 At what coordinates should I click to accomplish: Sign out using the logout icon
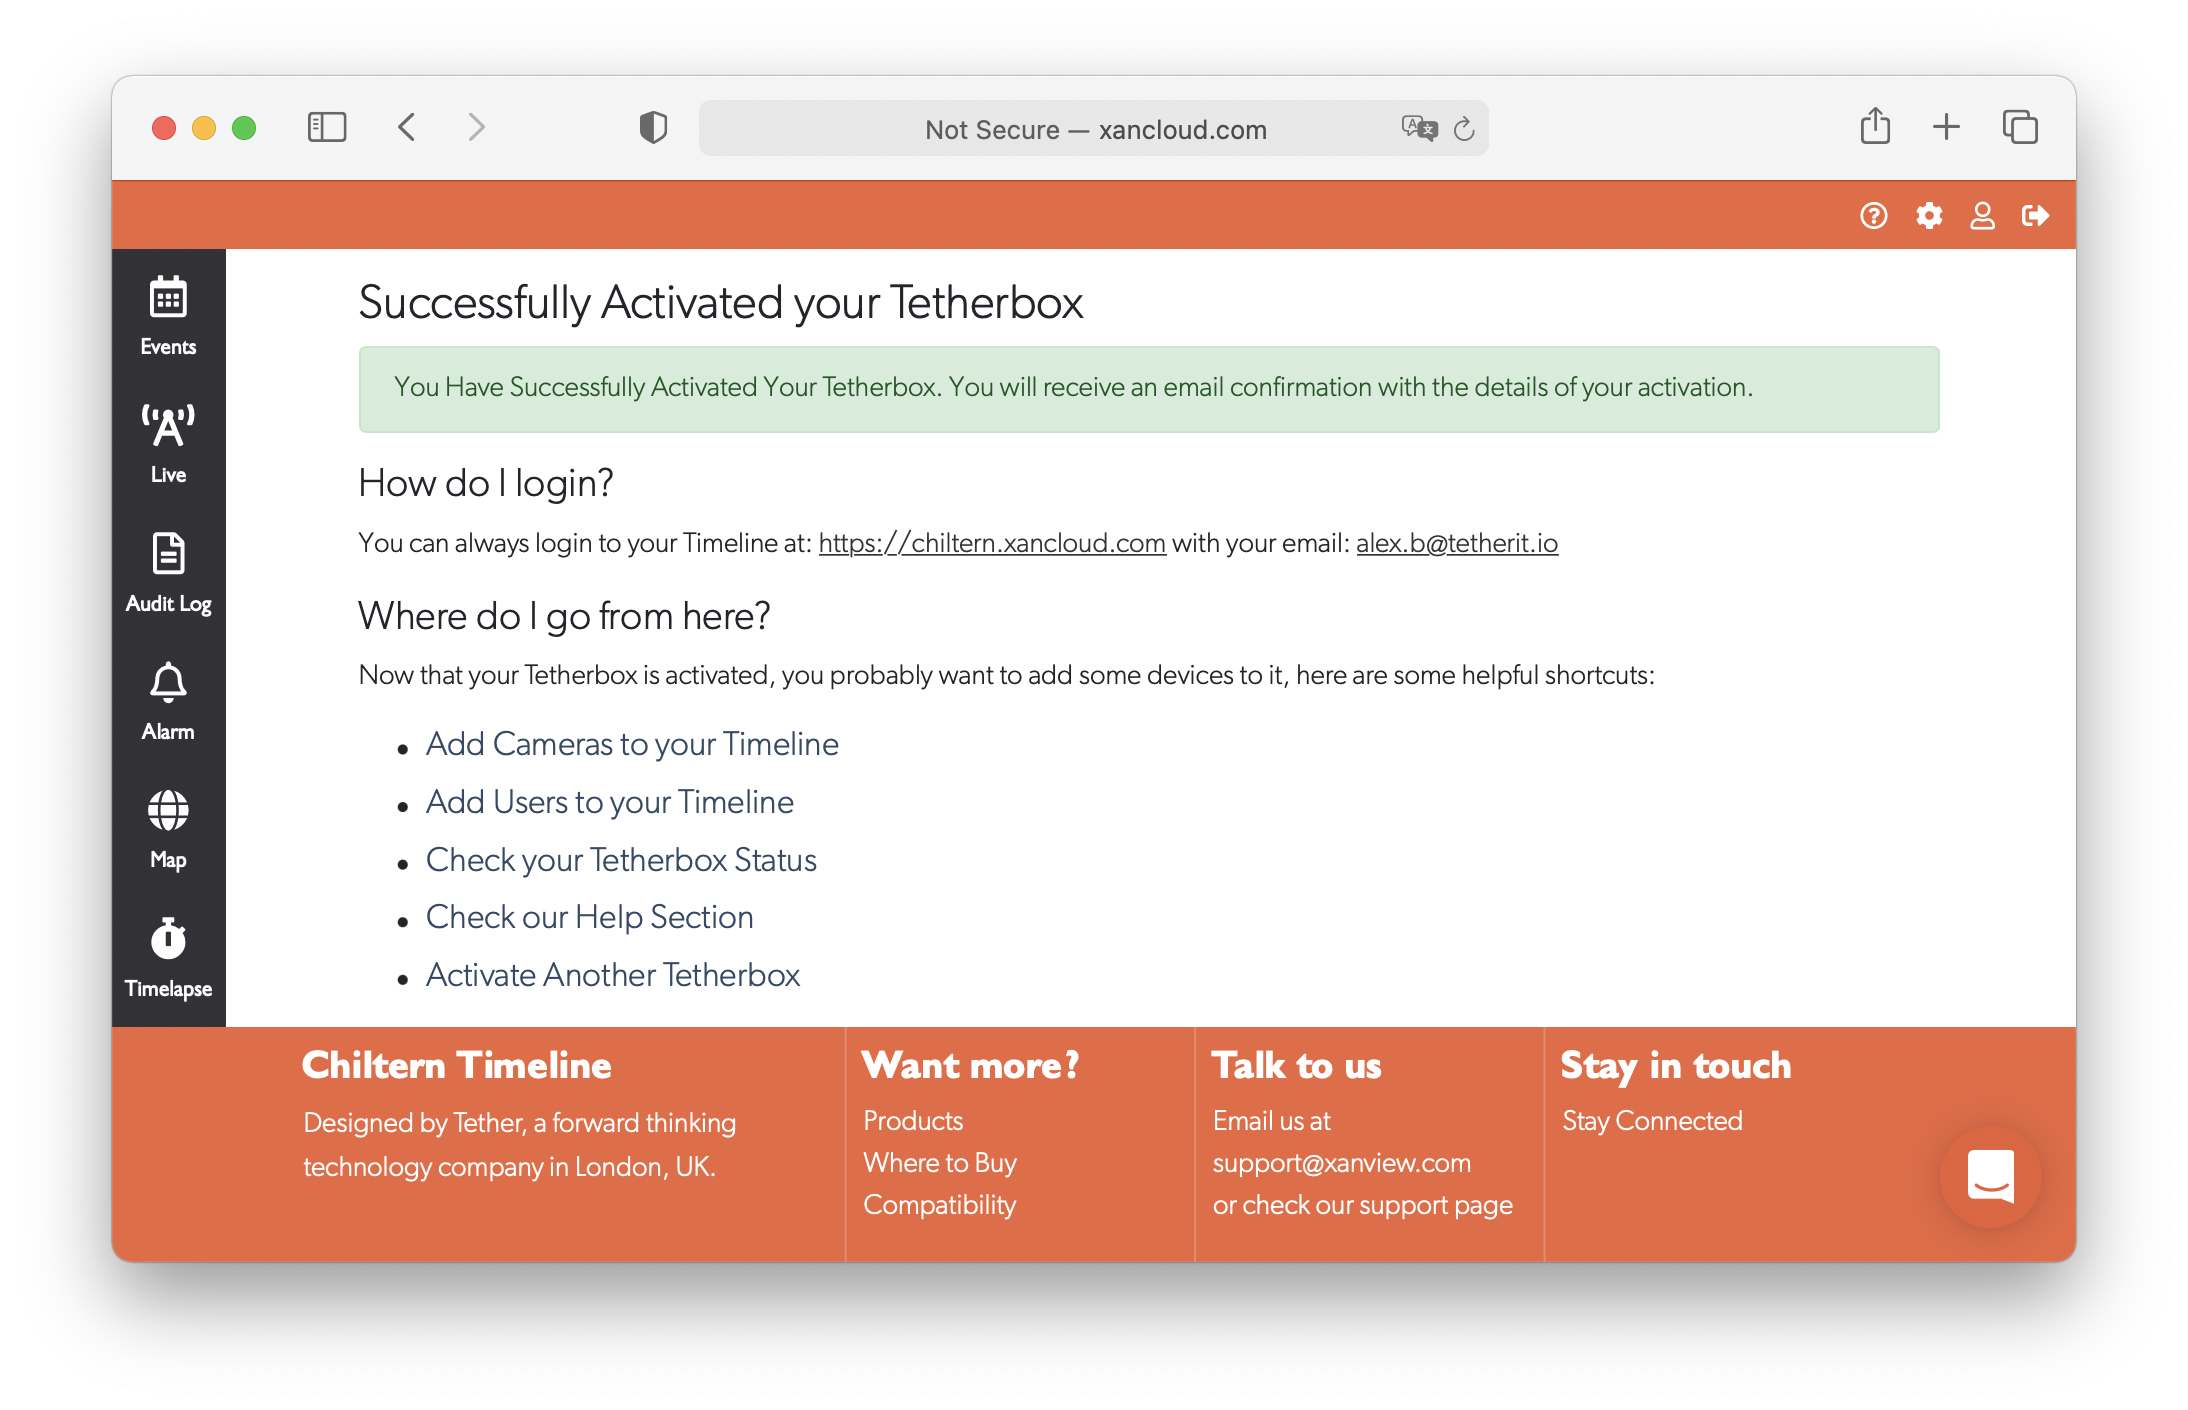coord(2036,214)
